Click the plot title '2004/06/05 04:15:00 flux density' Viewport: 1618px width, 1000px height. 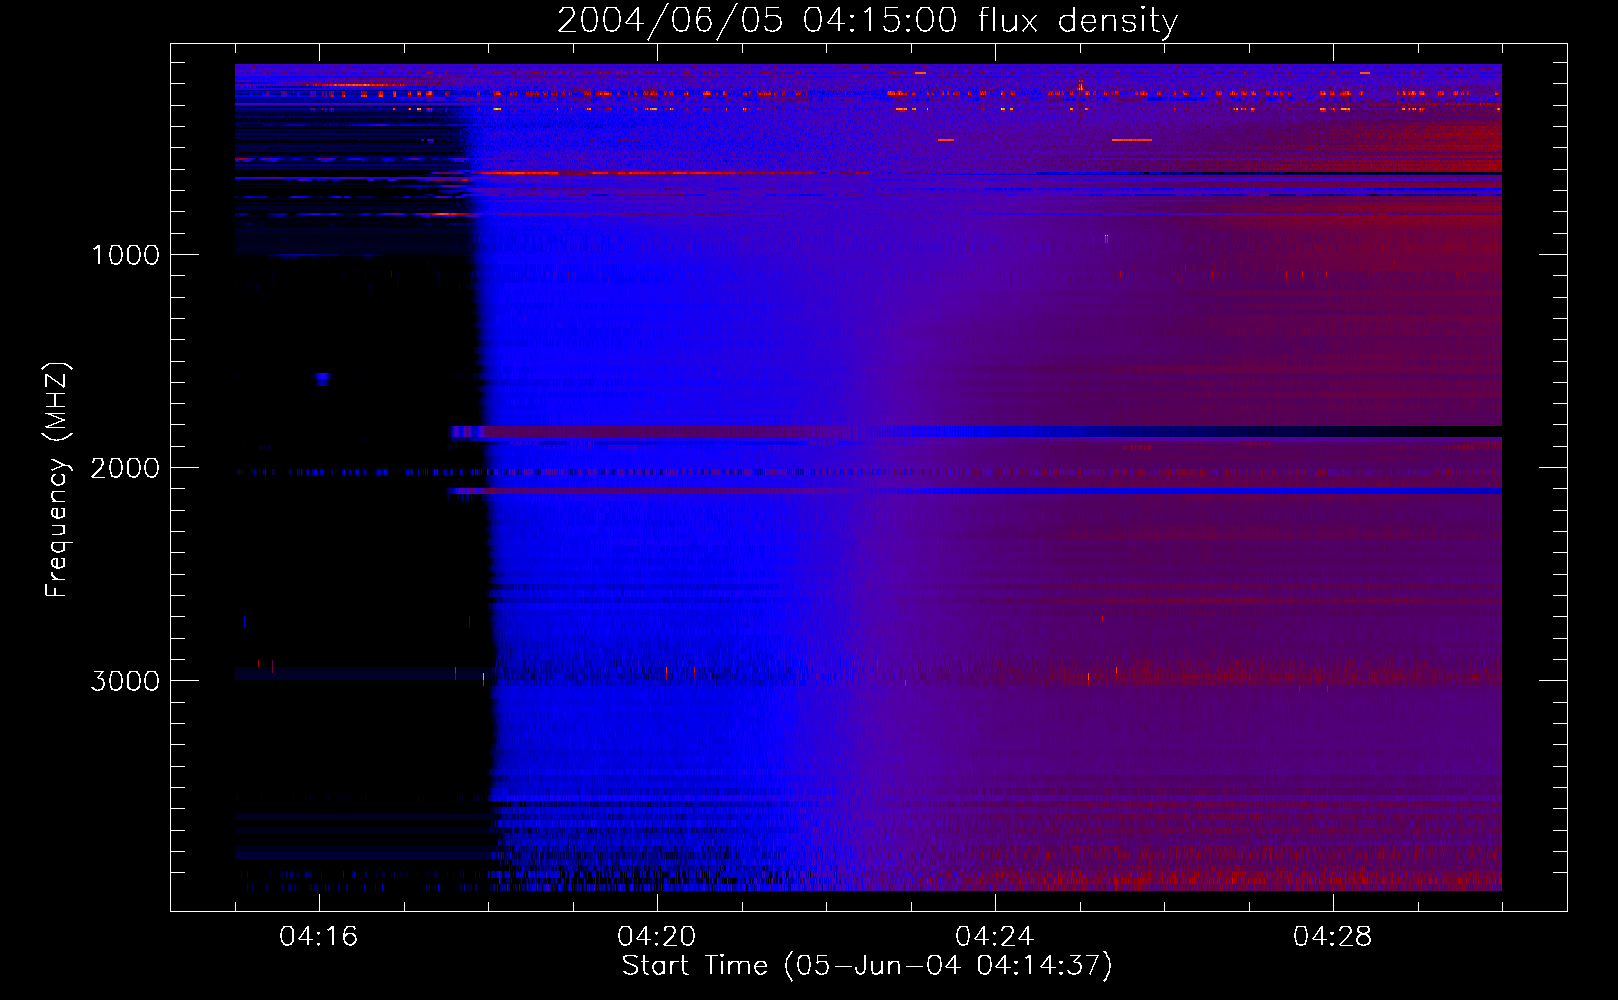pyautogui.click(x=867, y=21)
